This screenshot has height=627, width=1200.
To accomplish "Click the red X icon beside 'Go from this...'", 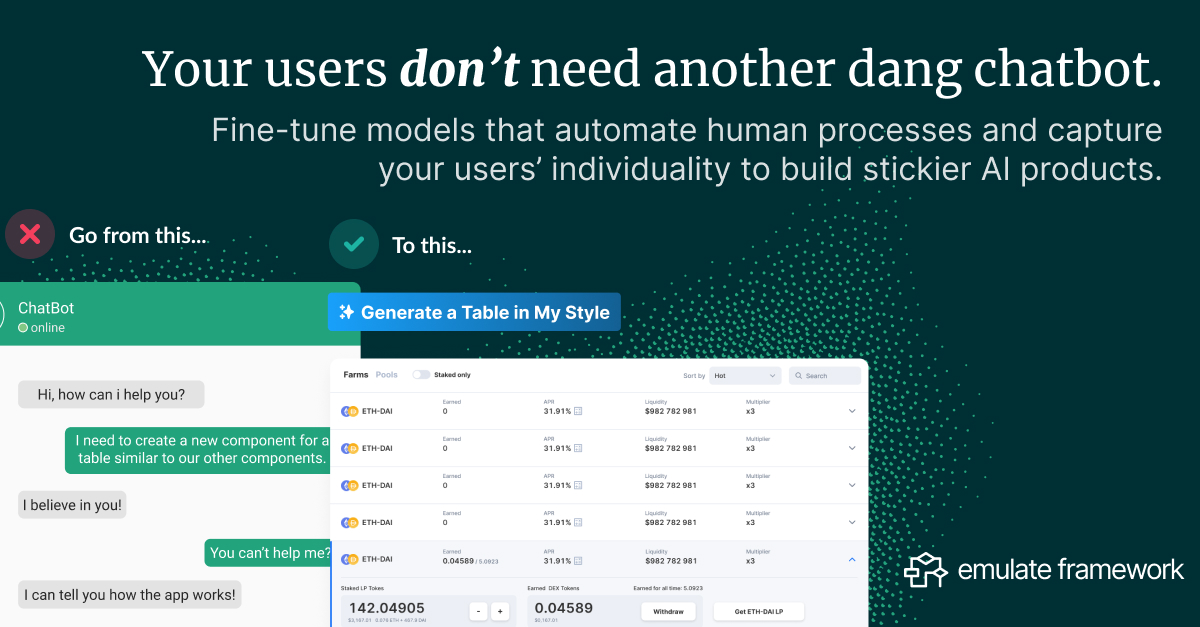I will pos(30,234).
